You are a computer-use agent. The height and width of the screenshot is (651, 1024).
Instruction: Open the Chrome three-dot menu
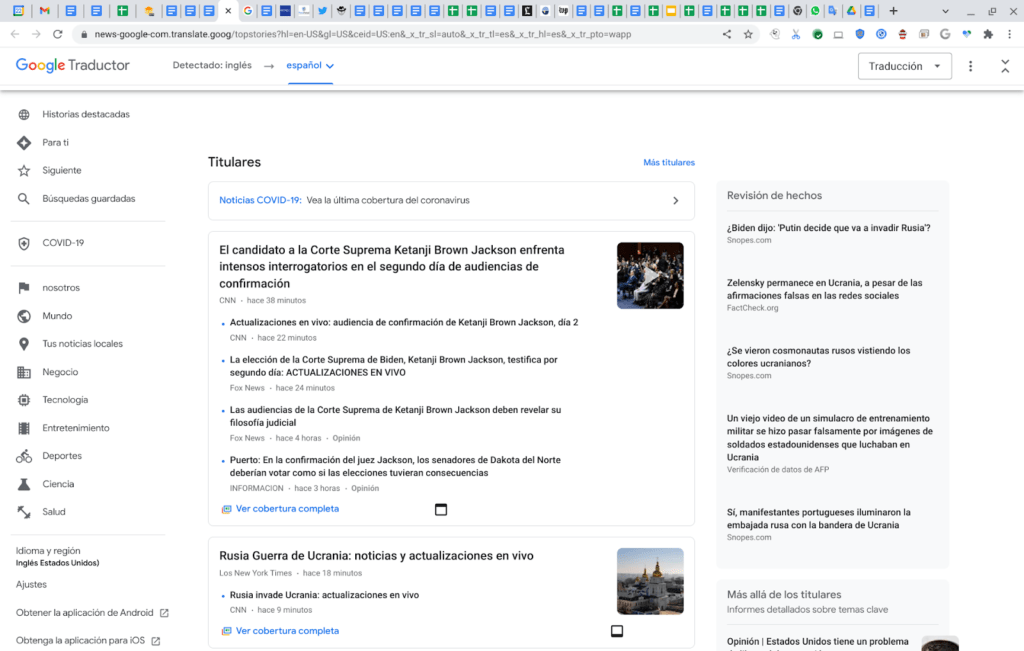[x=1010, y=34]
